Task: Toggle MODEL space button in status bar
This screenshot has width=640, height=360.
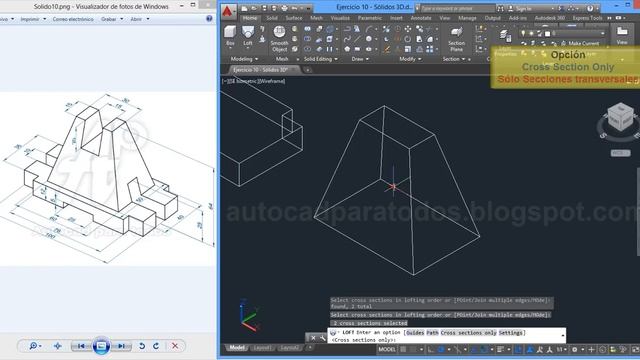Action: (x=387, y=349)
